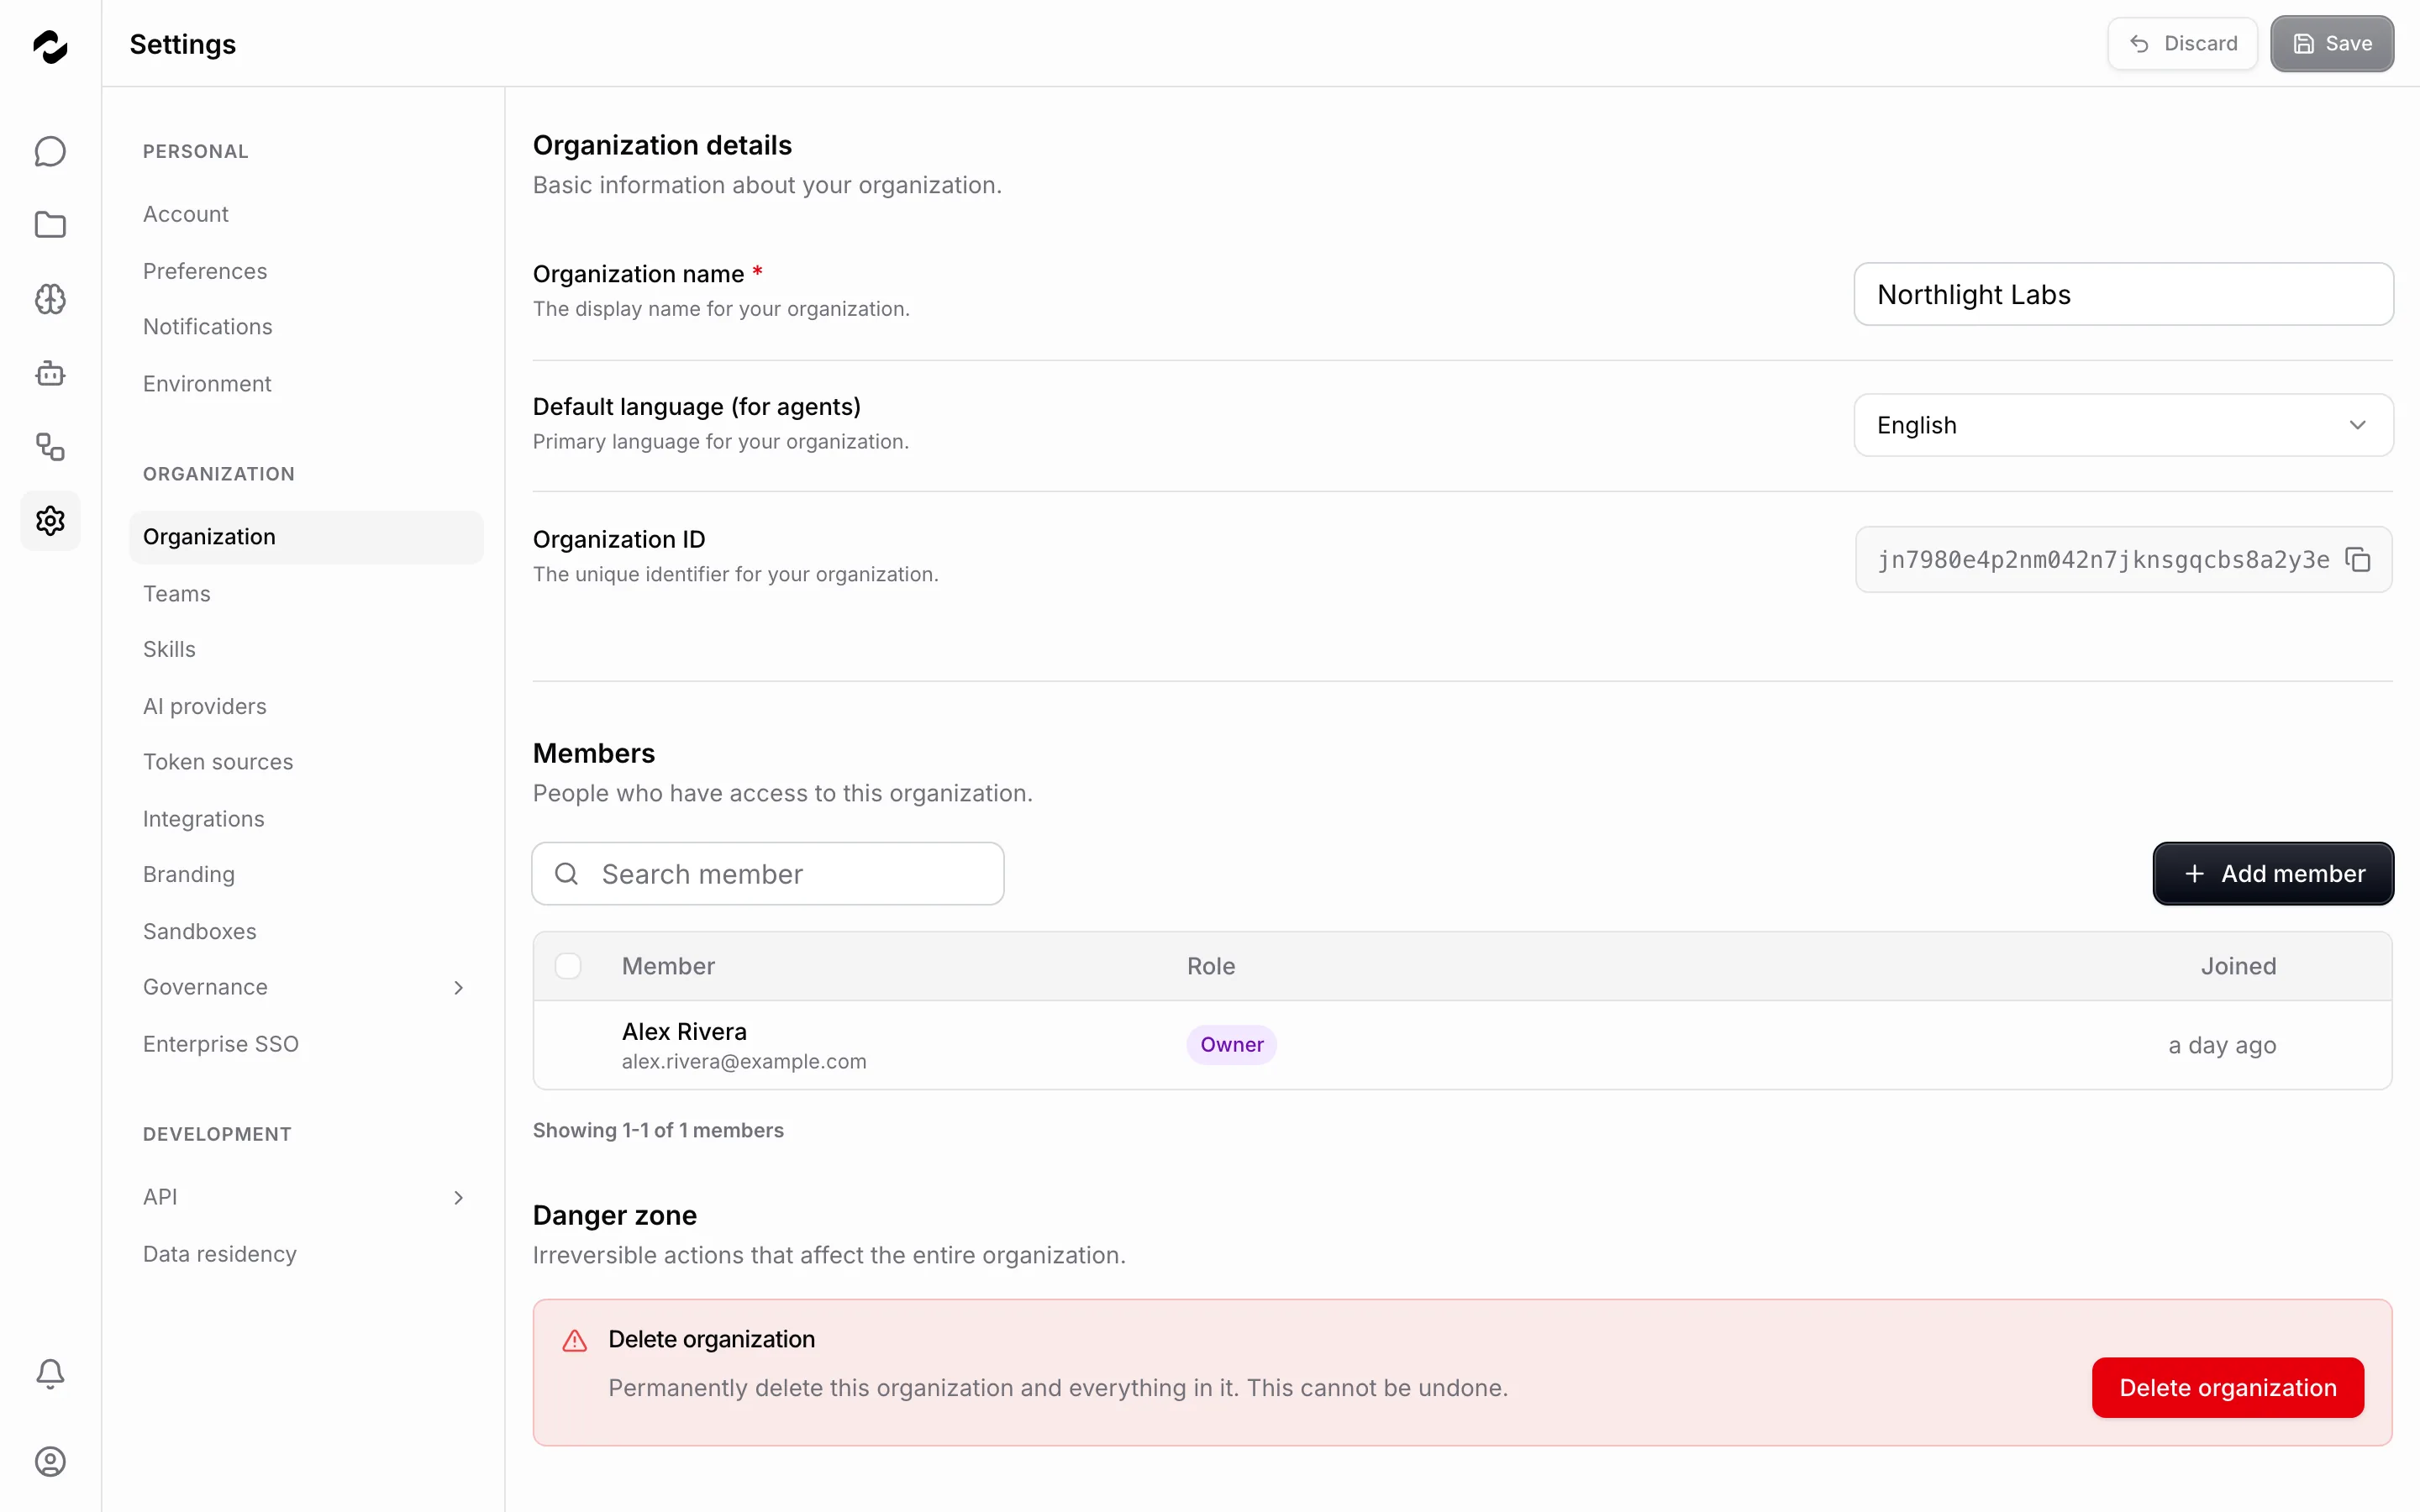Click the Discard button
2420x1512 pixels.
click(x=2182, y=44)
